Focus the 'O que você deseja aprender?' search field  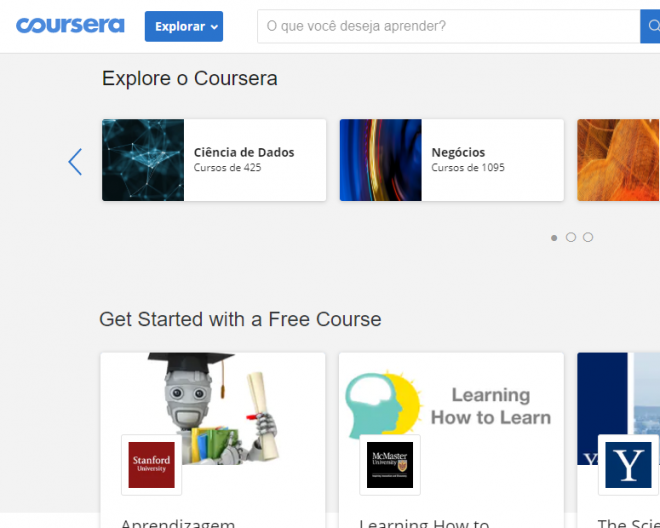449,26
